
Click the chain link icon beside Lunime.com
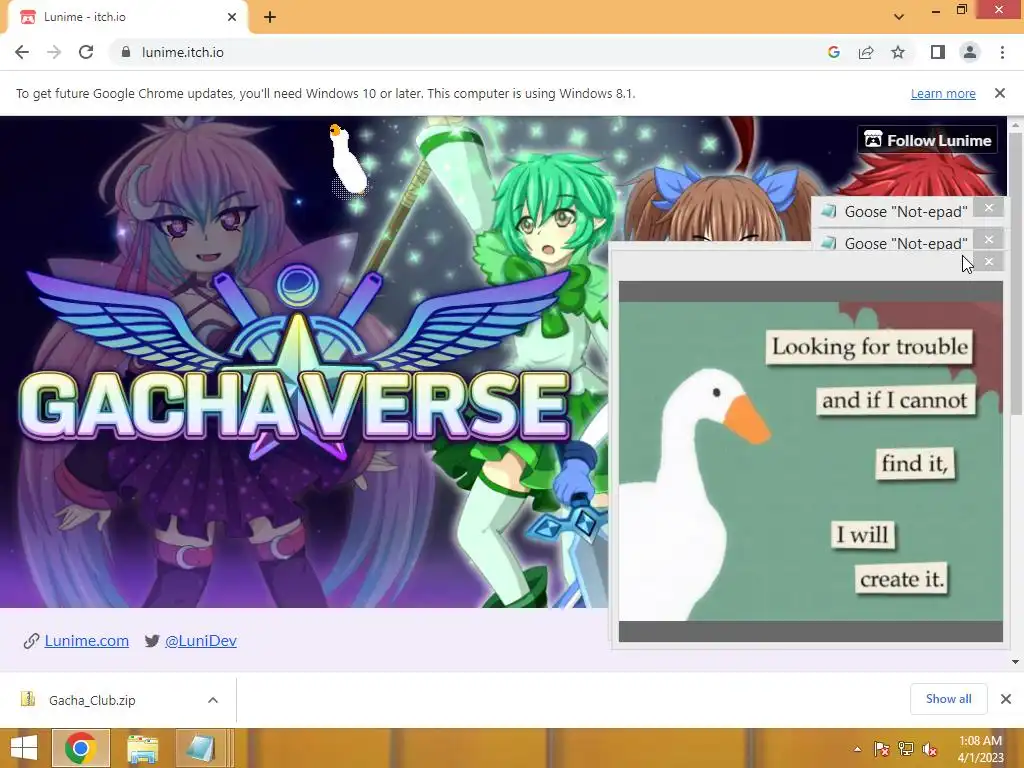tap(31, 641)
